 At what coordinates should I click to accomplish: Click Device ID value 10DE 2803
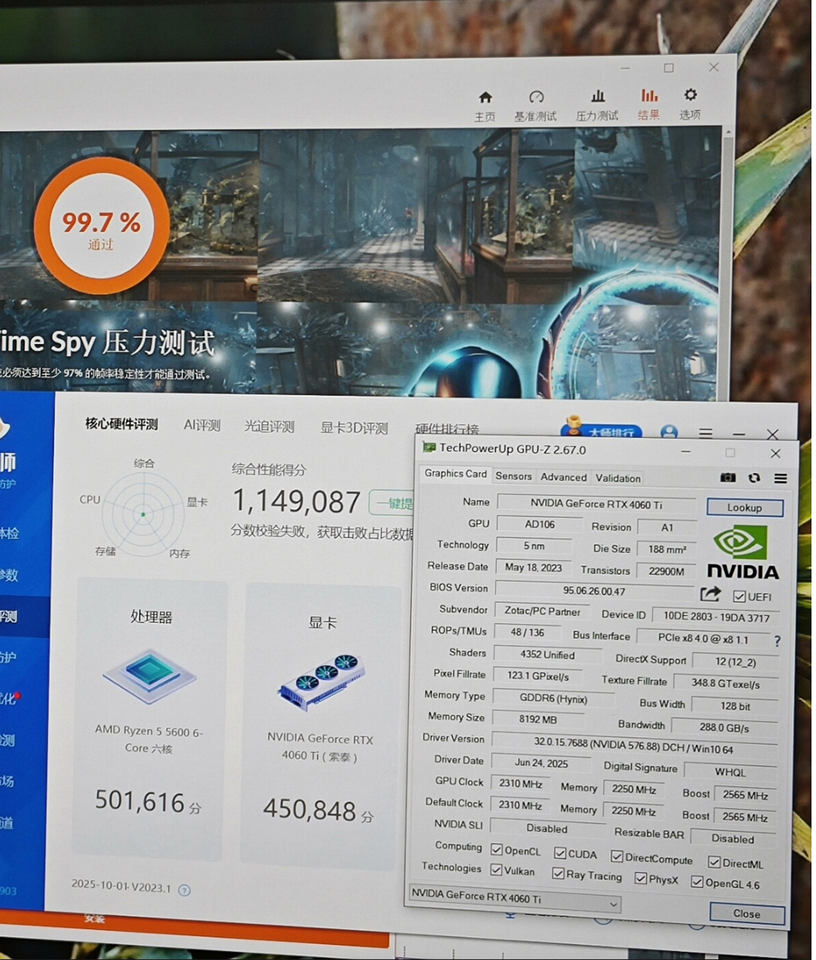pos(716,617)
